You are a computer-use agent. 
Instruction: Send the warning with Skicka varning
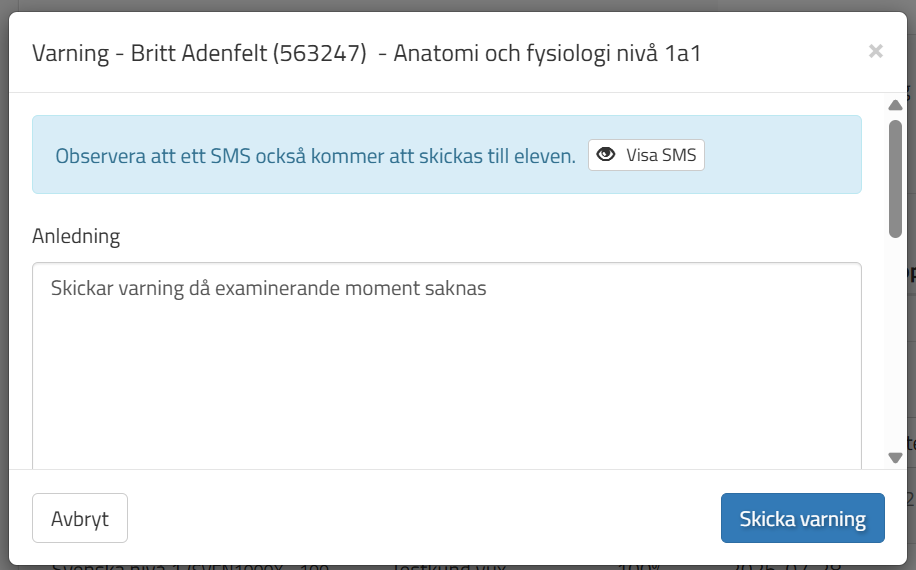click(x=803, y=518)
